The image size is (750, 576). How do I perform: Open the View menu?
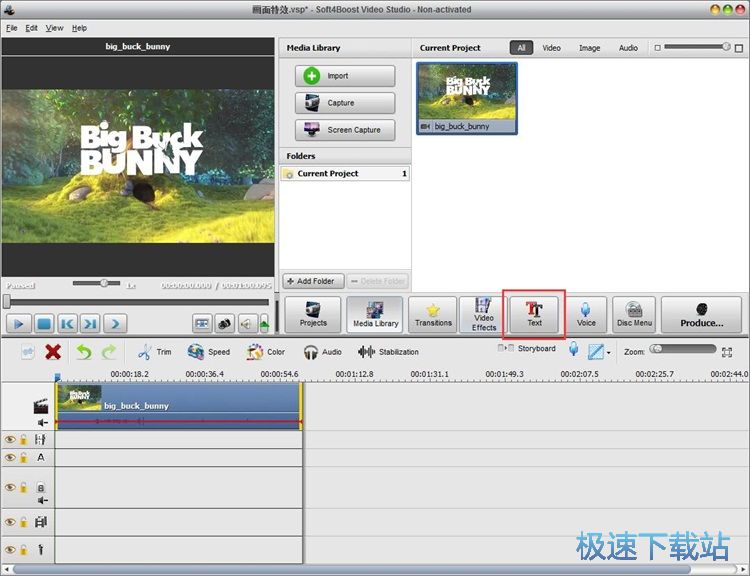54,28
